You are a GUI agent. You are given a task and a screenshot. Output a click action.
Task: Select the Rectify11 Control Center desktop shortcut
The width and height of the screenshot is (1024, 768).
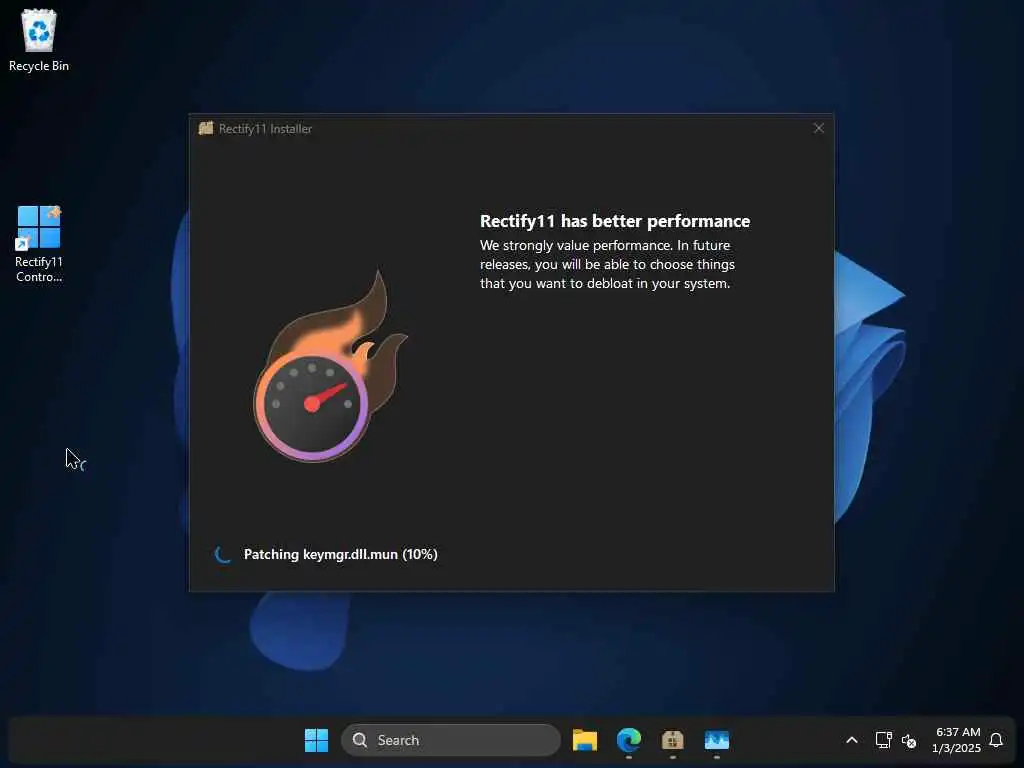click(39, 244)
